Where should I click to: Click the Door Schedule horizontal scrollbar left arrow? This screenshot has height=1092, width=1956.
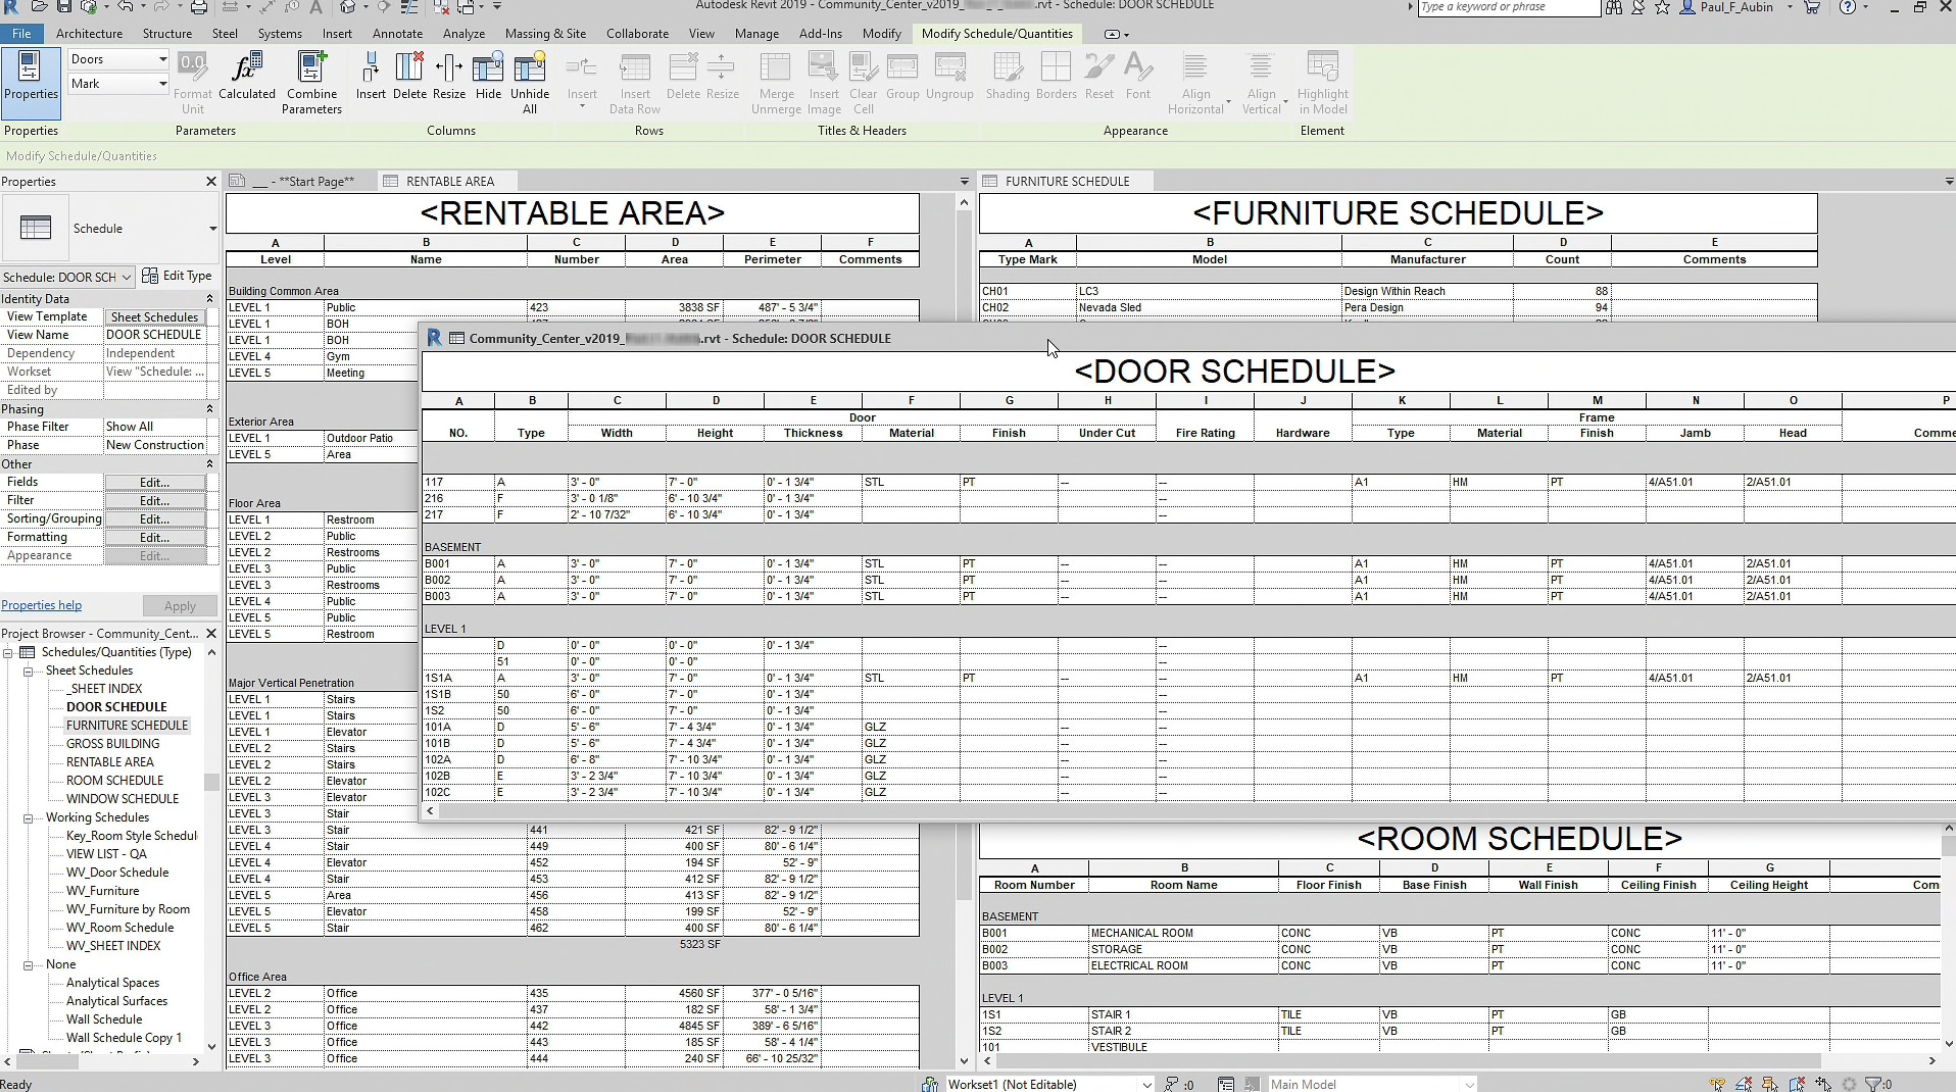coord(430,811)
